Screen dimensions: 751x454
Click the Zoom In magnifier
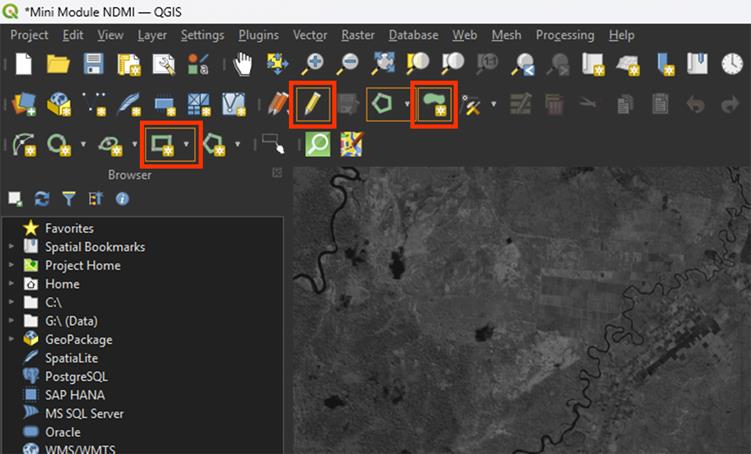(x=313, y=64)
